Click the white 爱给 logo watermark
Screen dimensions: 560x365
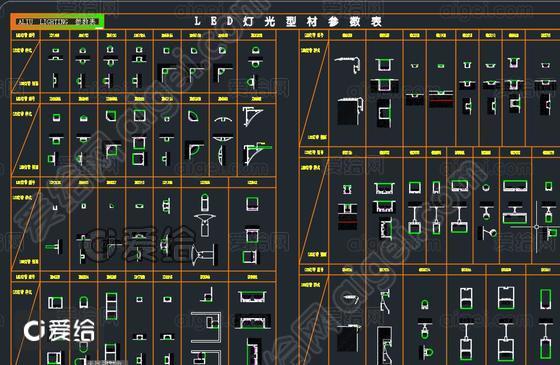pyautogui.click(x=59, y=330)
